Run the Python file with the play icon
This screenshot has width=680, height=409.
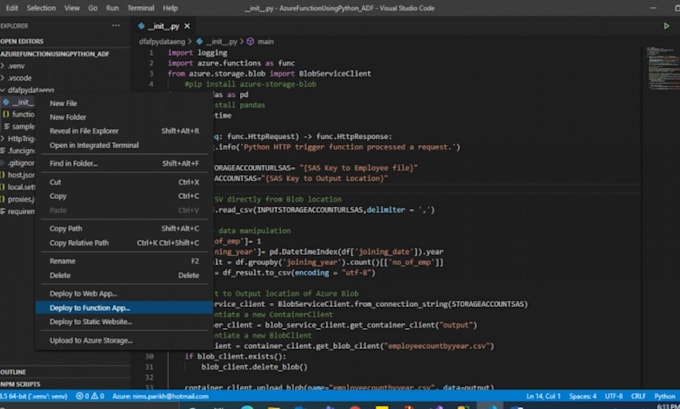(x=666, y=26)
